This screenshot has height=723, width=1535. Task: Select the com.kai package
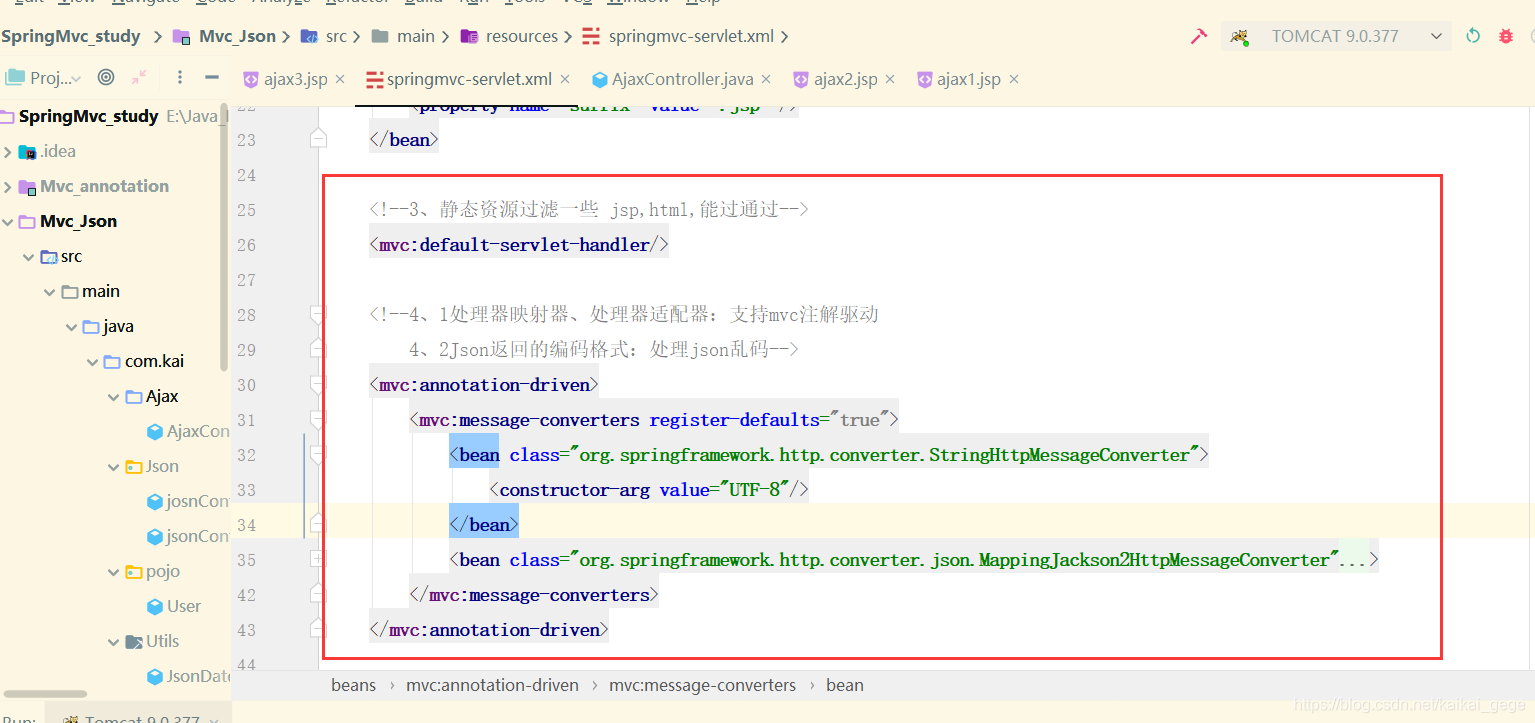coord(154,362)
